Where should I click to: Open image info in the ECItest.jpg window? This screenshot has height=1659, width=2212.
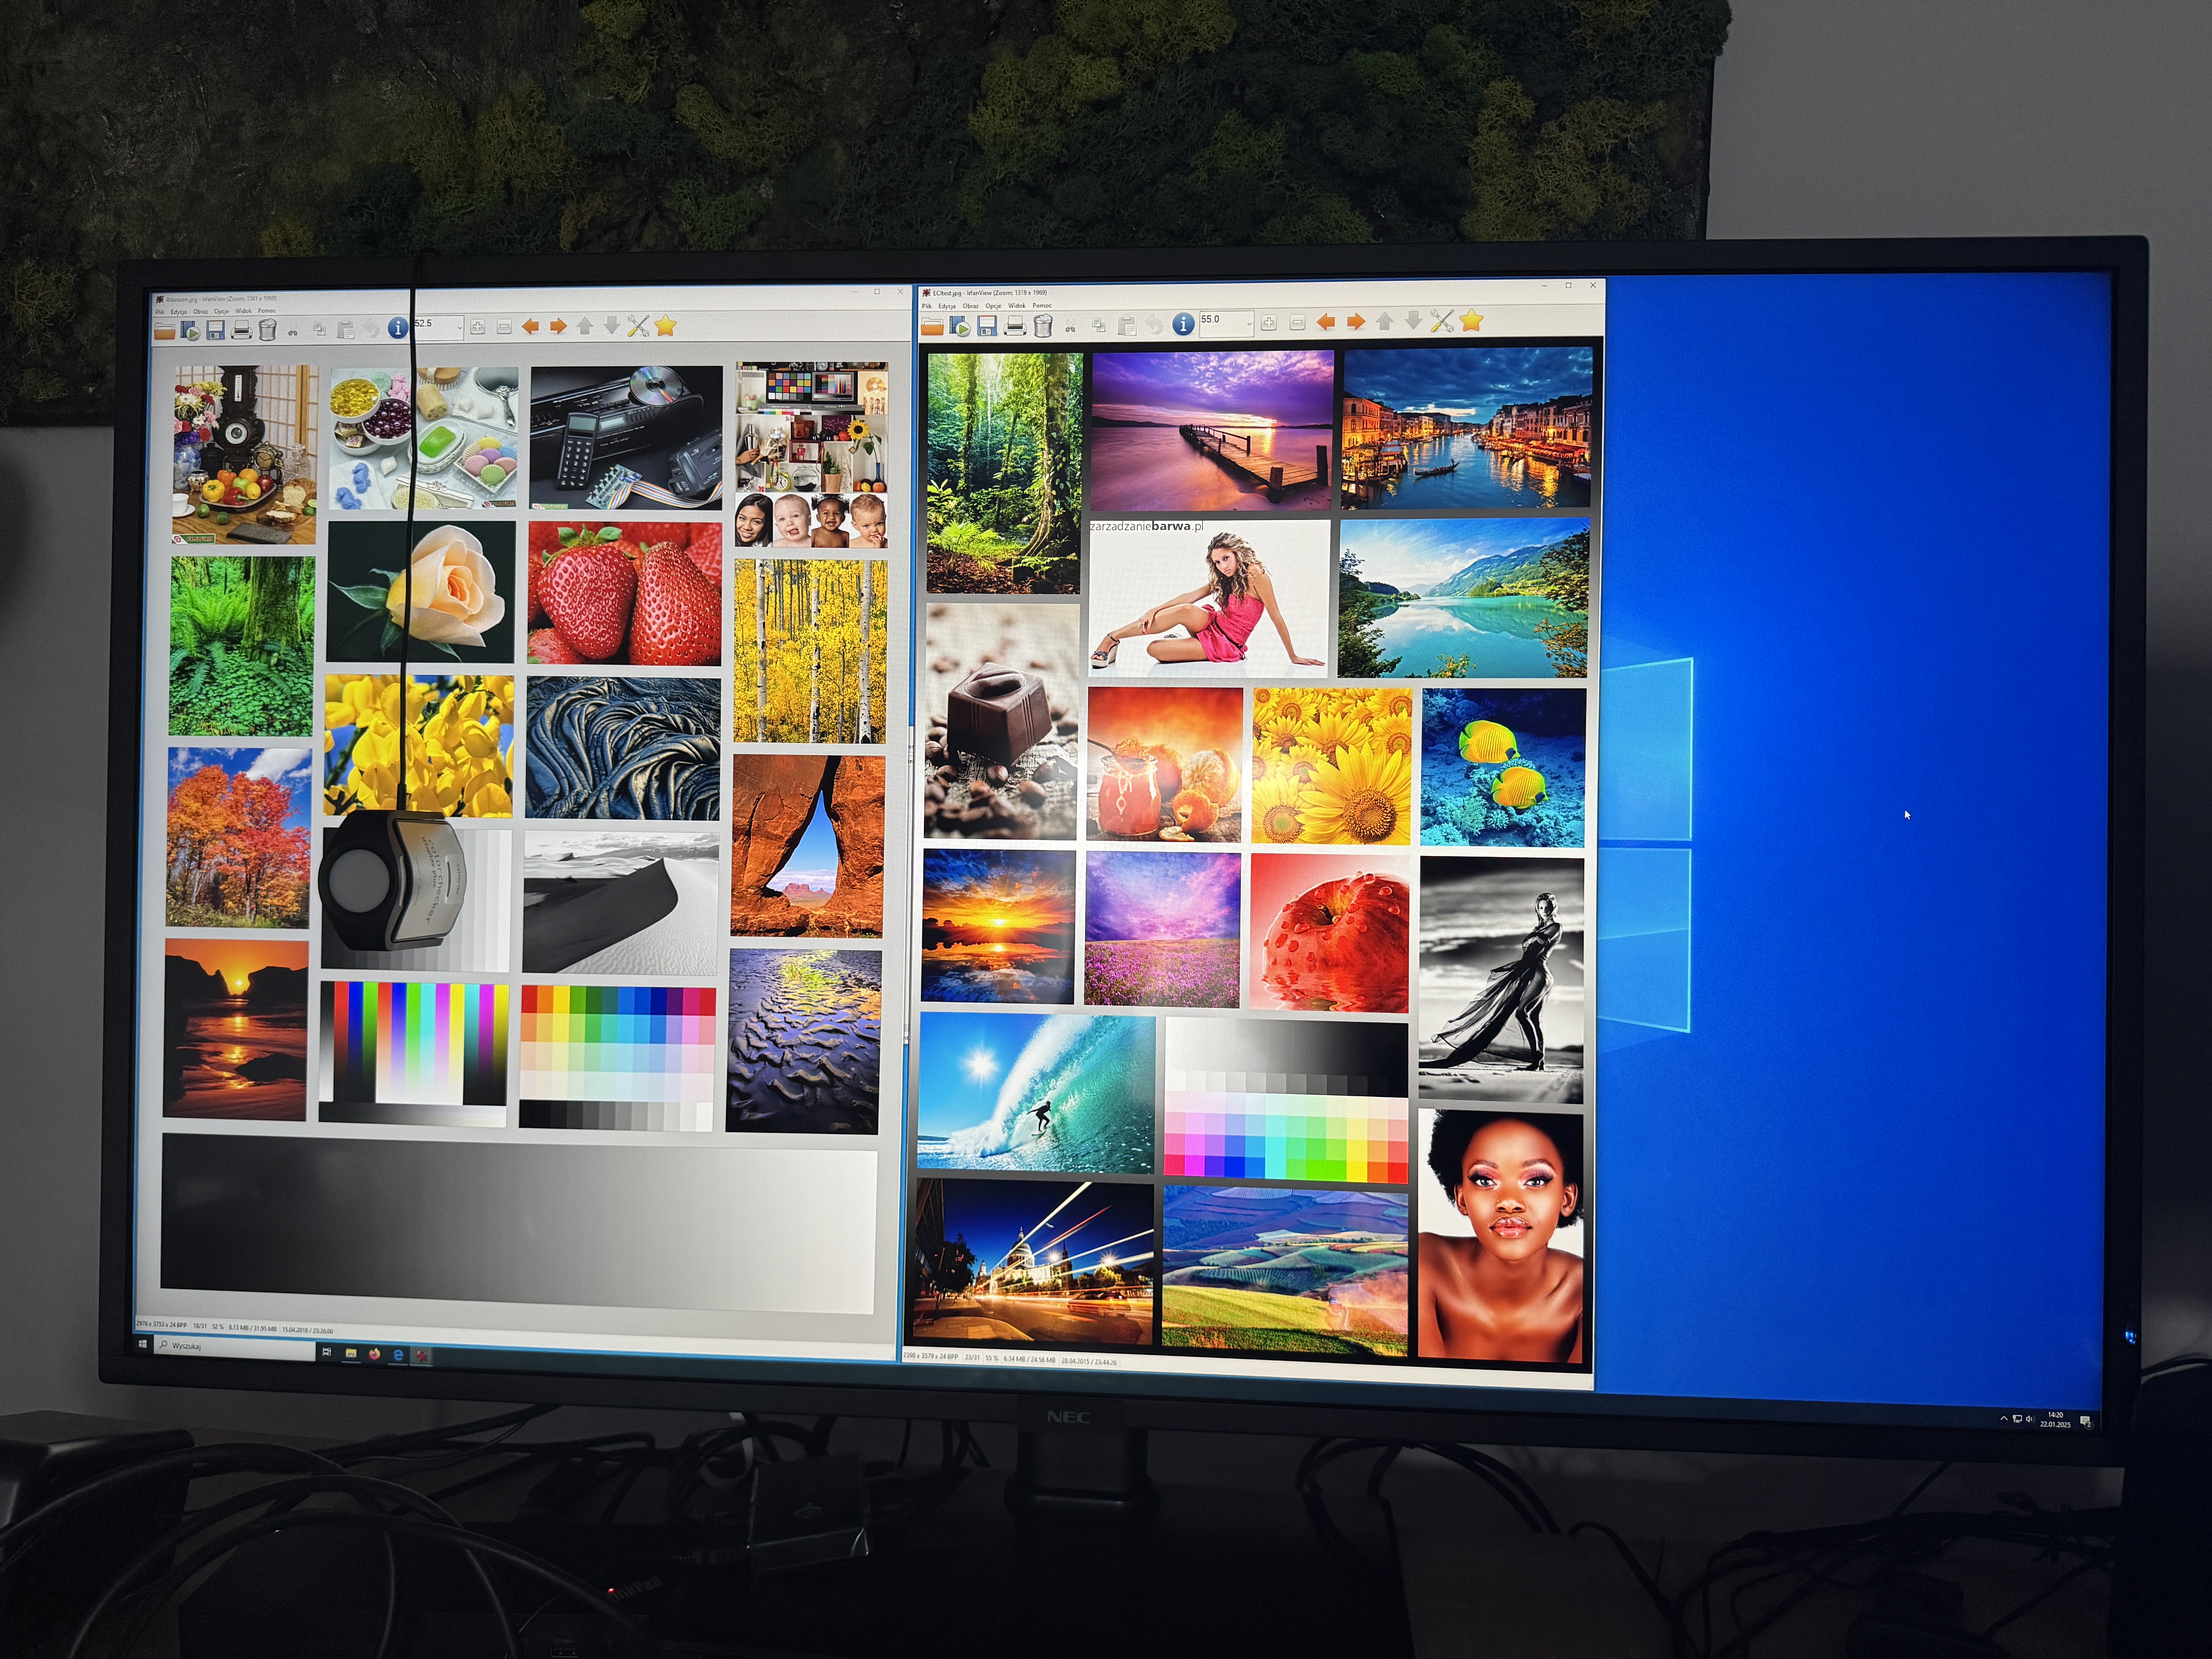pos(1183,324)
